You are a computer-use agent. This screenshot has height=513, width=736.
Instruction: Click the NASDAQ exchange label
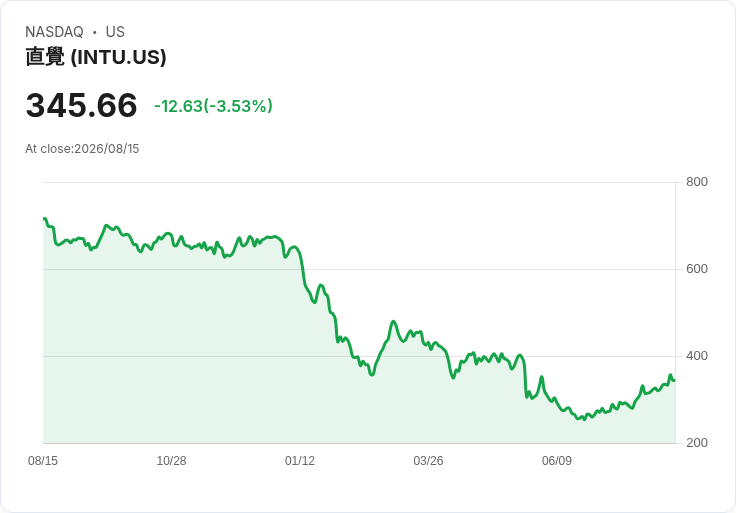click(x=54, y=32)
